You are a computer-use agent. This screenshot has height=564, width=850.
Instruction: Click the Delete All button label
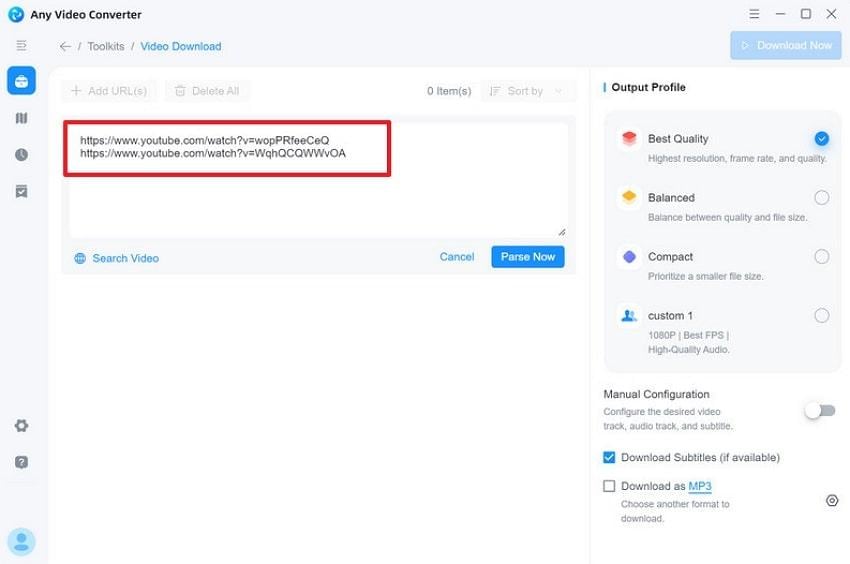click(x=215, y=91)
